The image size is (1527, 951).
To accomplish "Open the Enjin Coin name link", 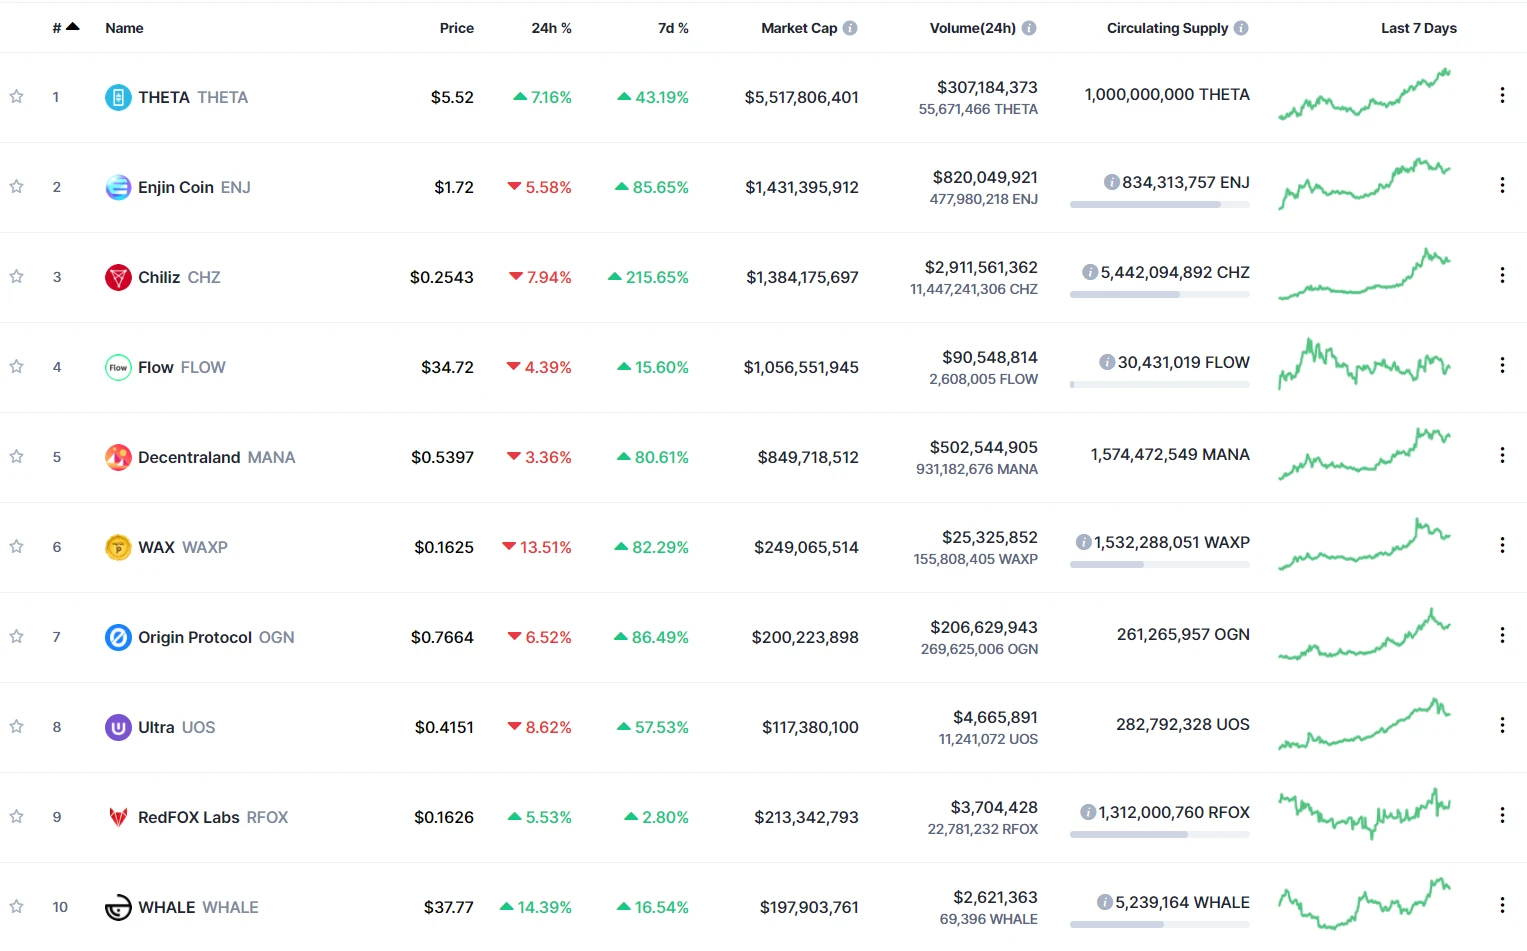I will 176,187.
